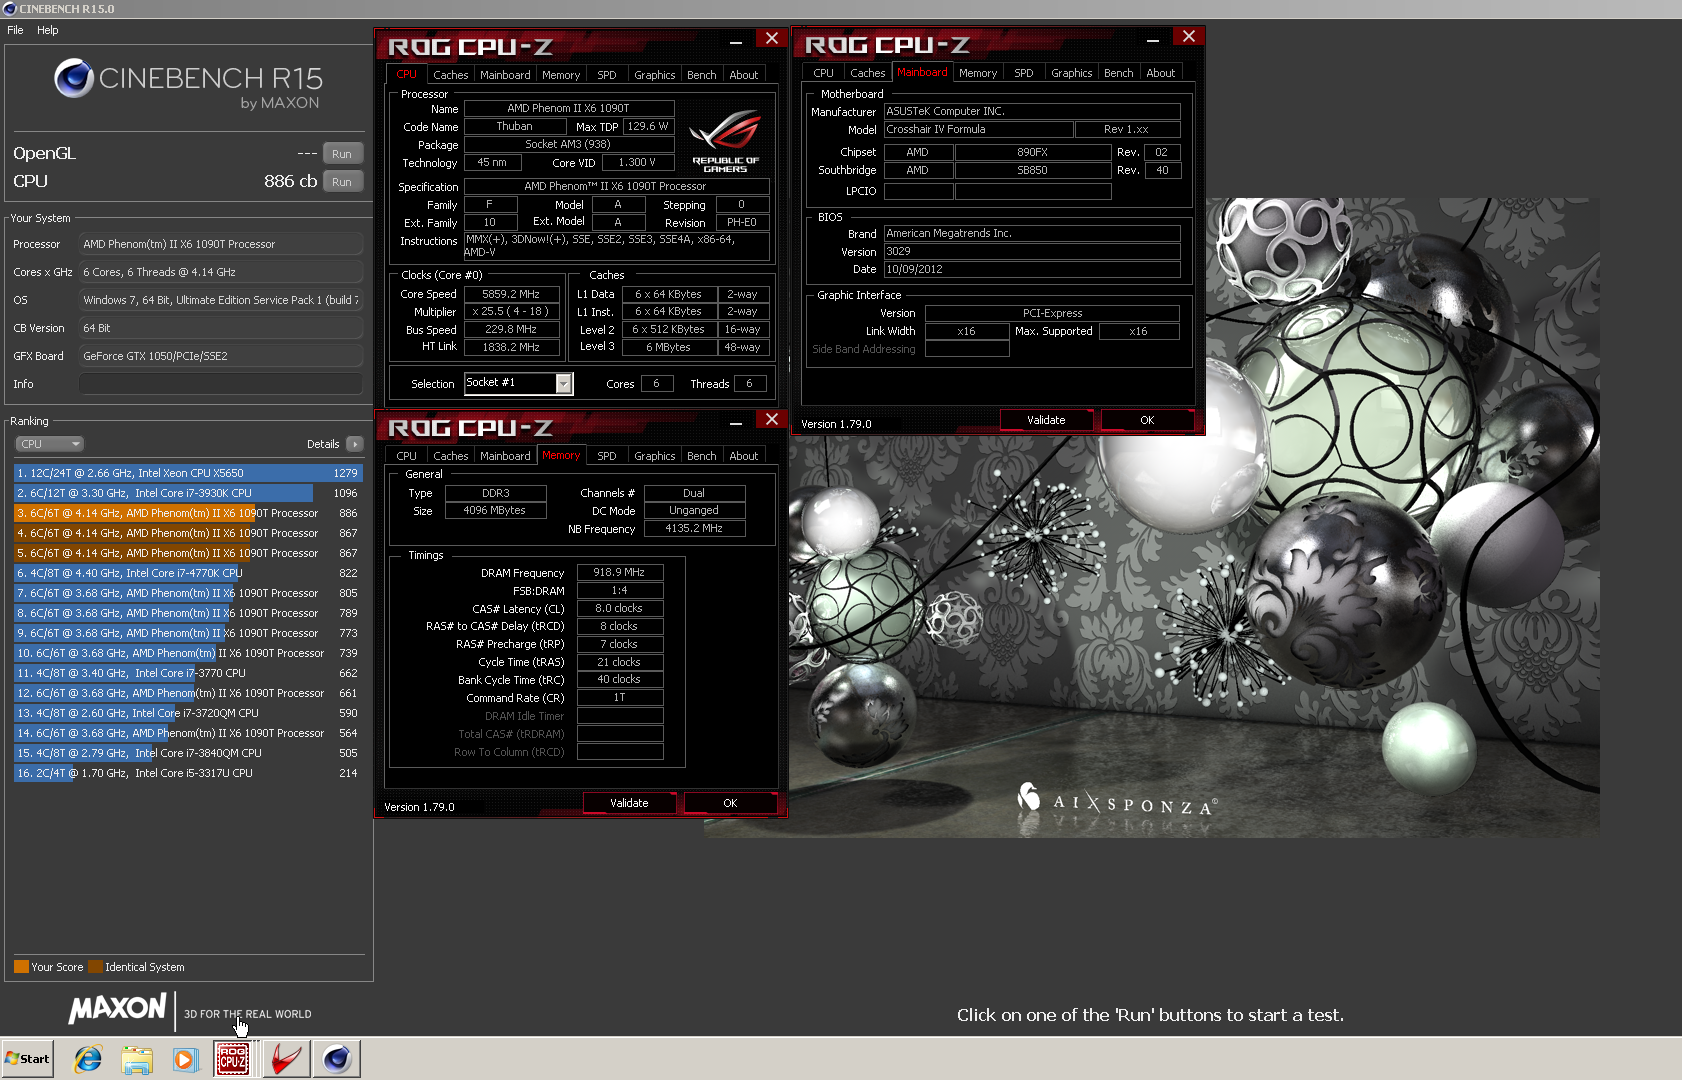Open the Socket #1 selection dropdown
1682x1080 pixels.
click(x=564, y=383)
